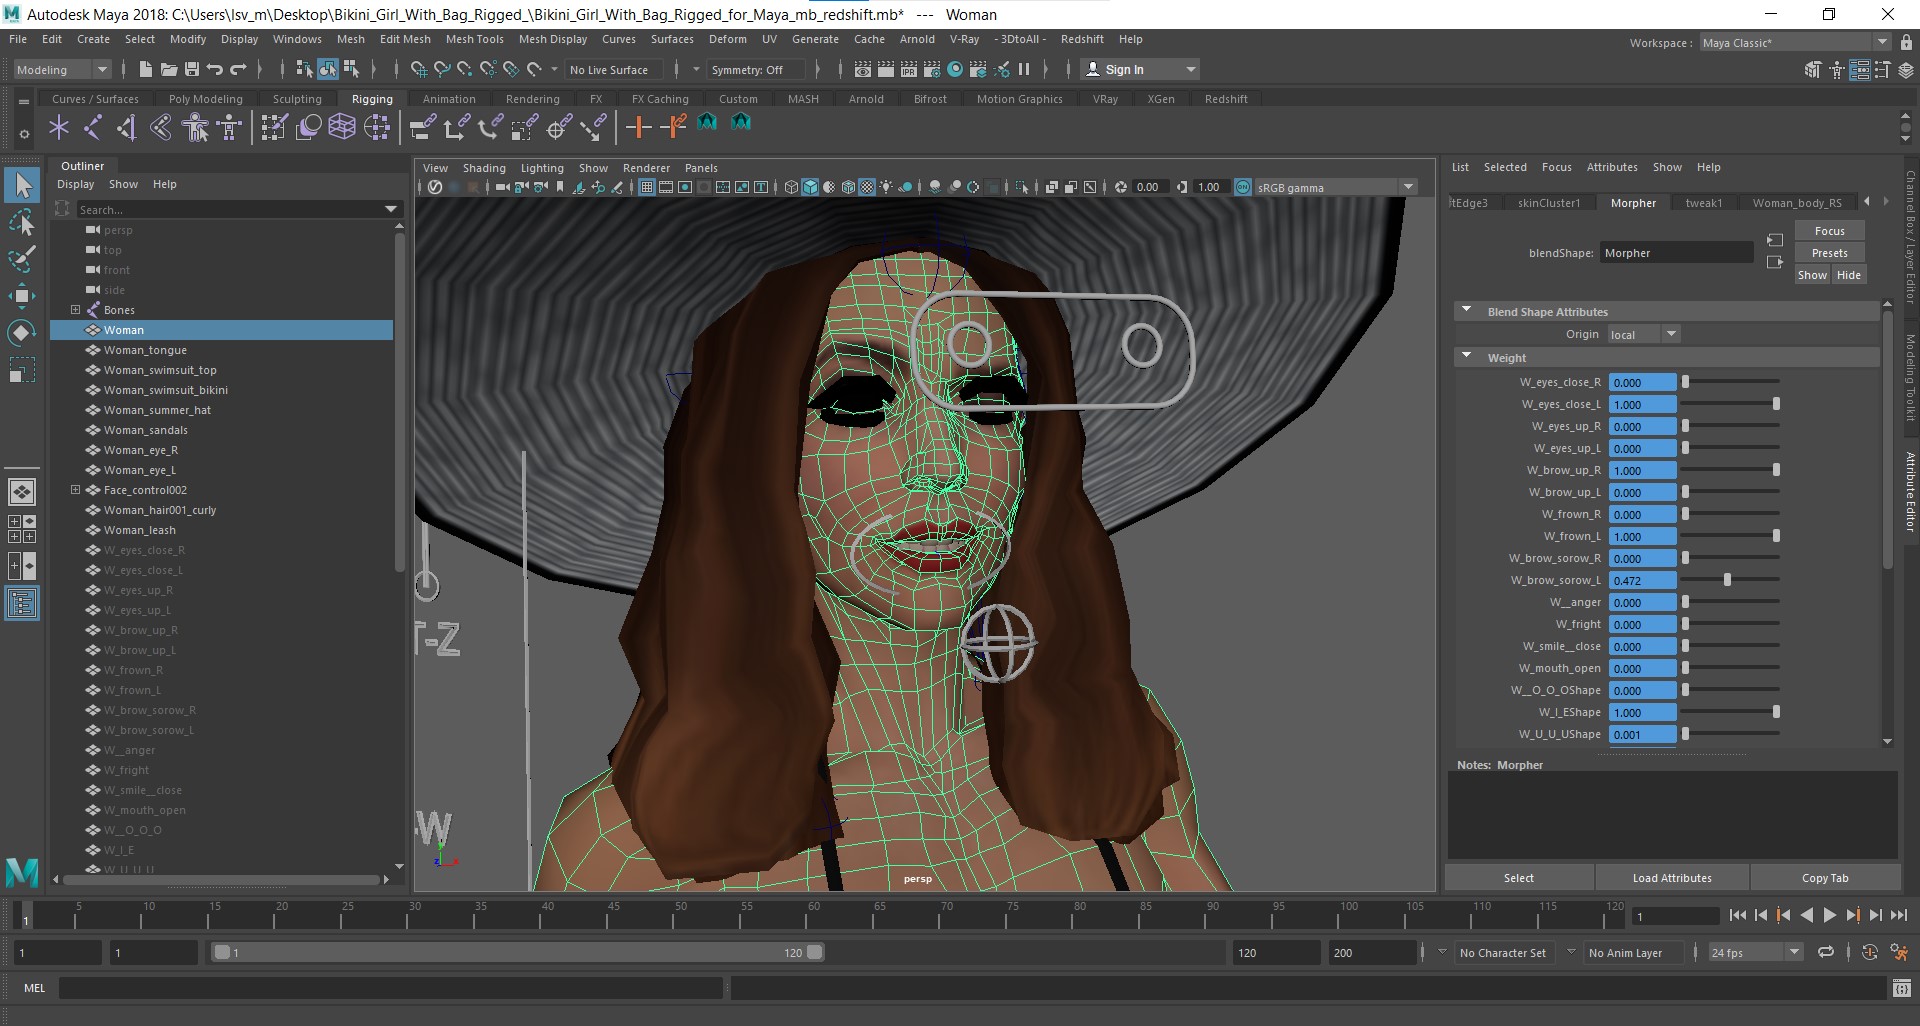1920x1026 pixels.
Task: Open the Mesh Tools menu
Action: pyautogui.click(x=474, y=39)
